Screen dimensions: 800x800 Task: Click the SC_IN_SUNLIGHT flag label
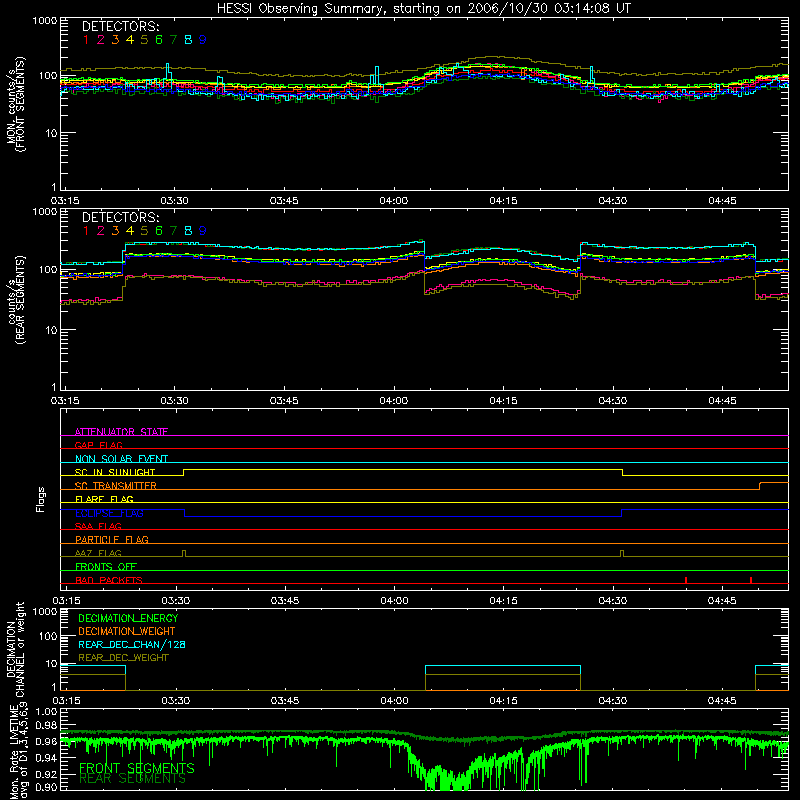[115, 472]
